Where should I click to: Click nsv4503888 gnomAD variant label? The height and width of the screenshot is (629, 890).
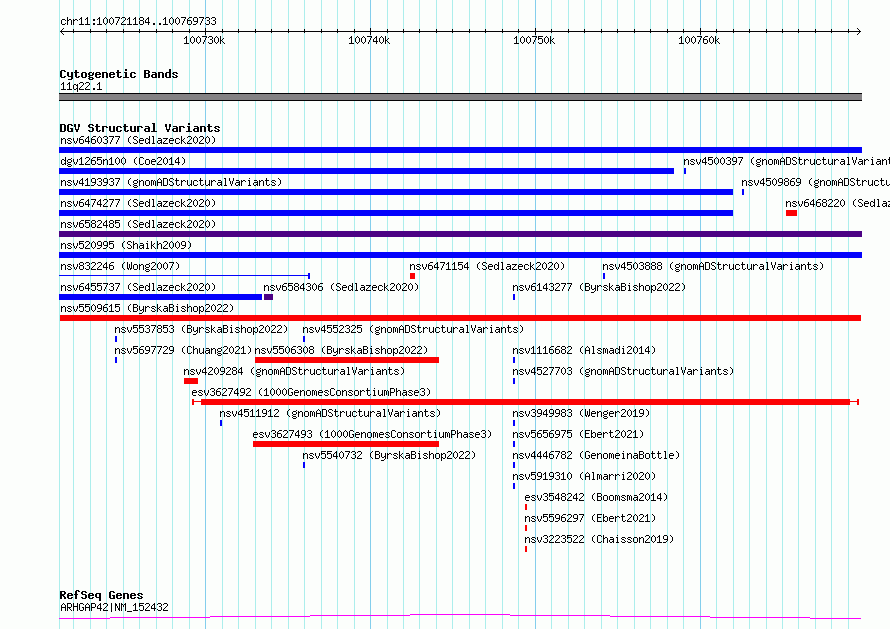point(713,266)
